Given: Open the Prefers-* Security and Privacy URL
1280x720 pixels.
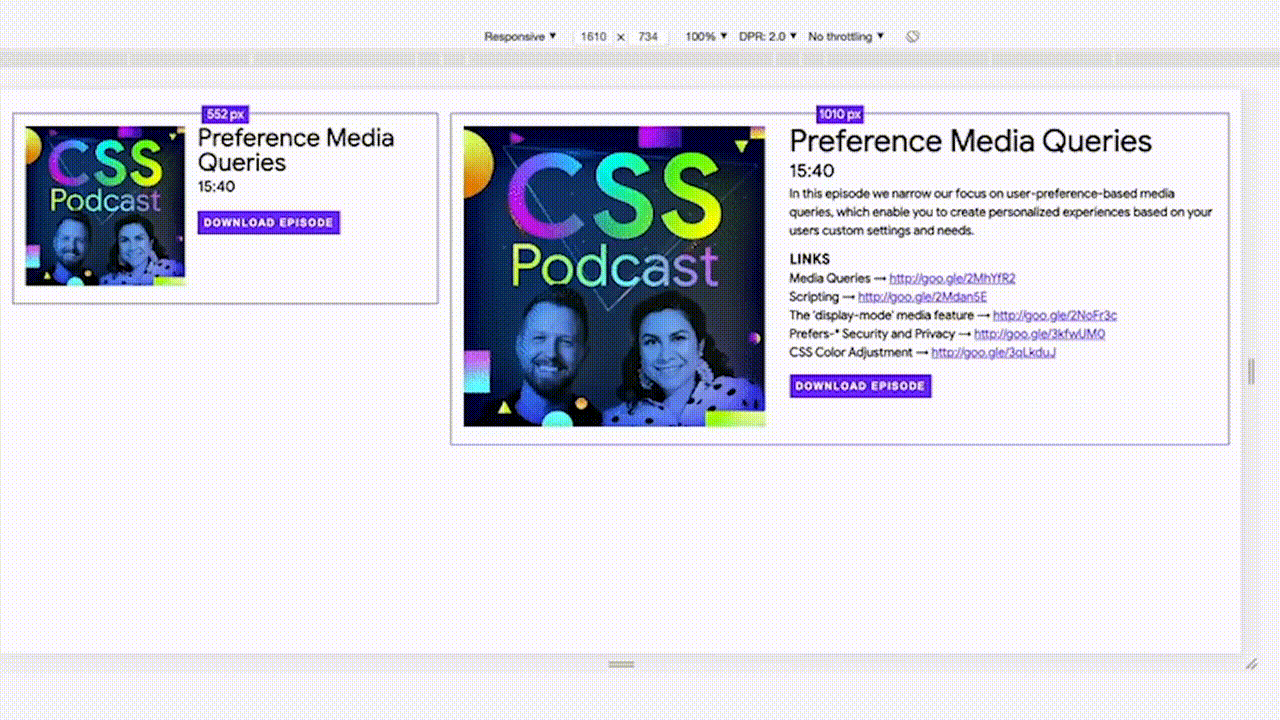Looking at the screenshot, I should coord(1040,334).
